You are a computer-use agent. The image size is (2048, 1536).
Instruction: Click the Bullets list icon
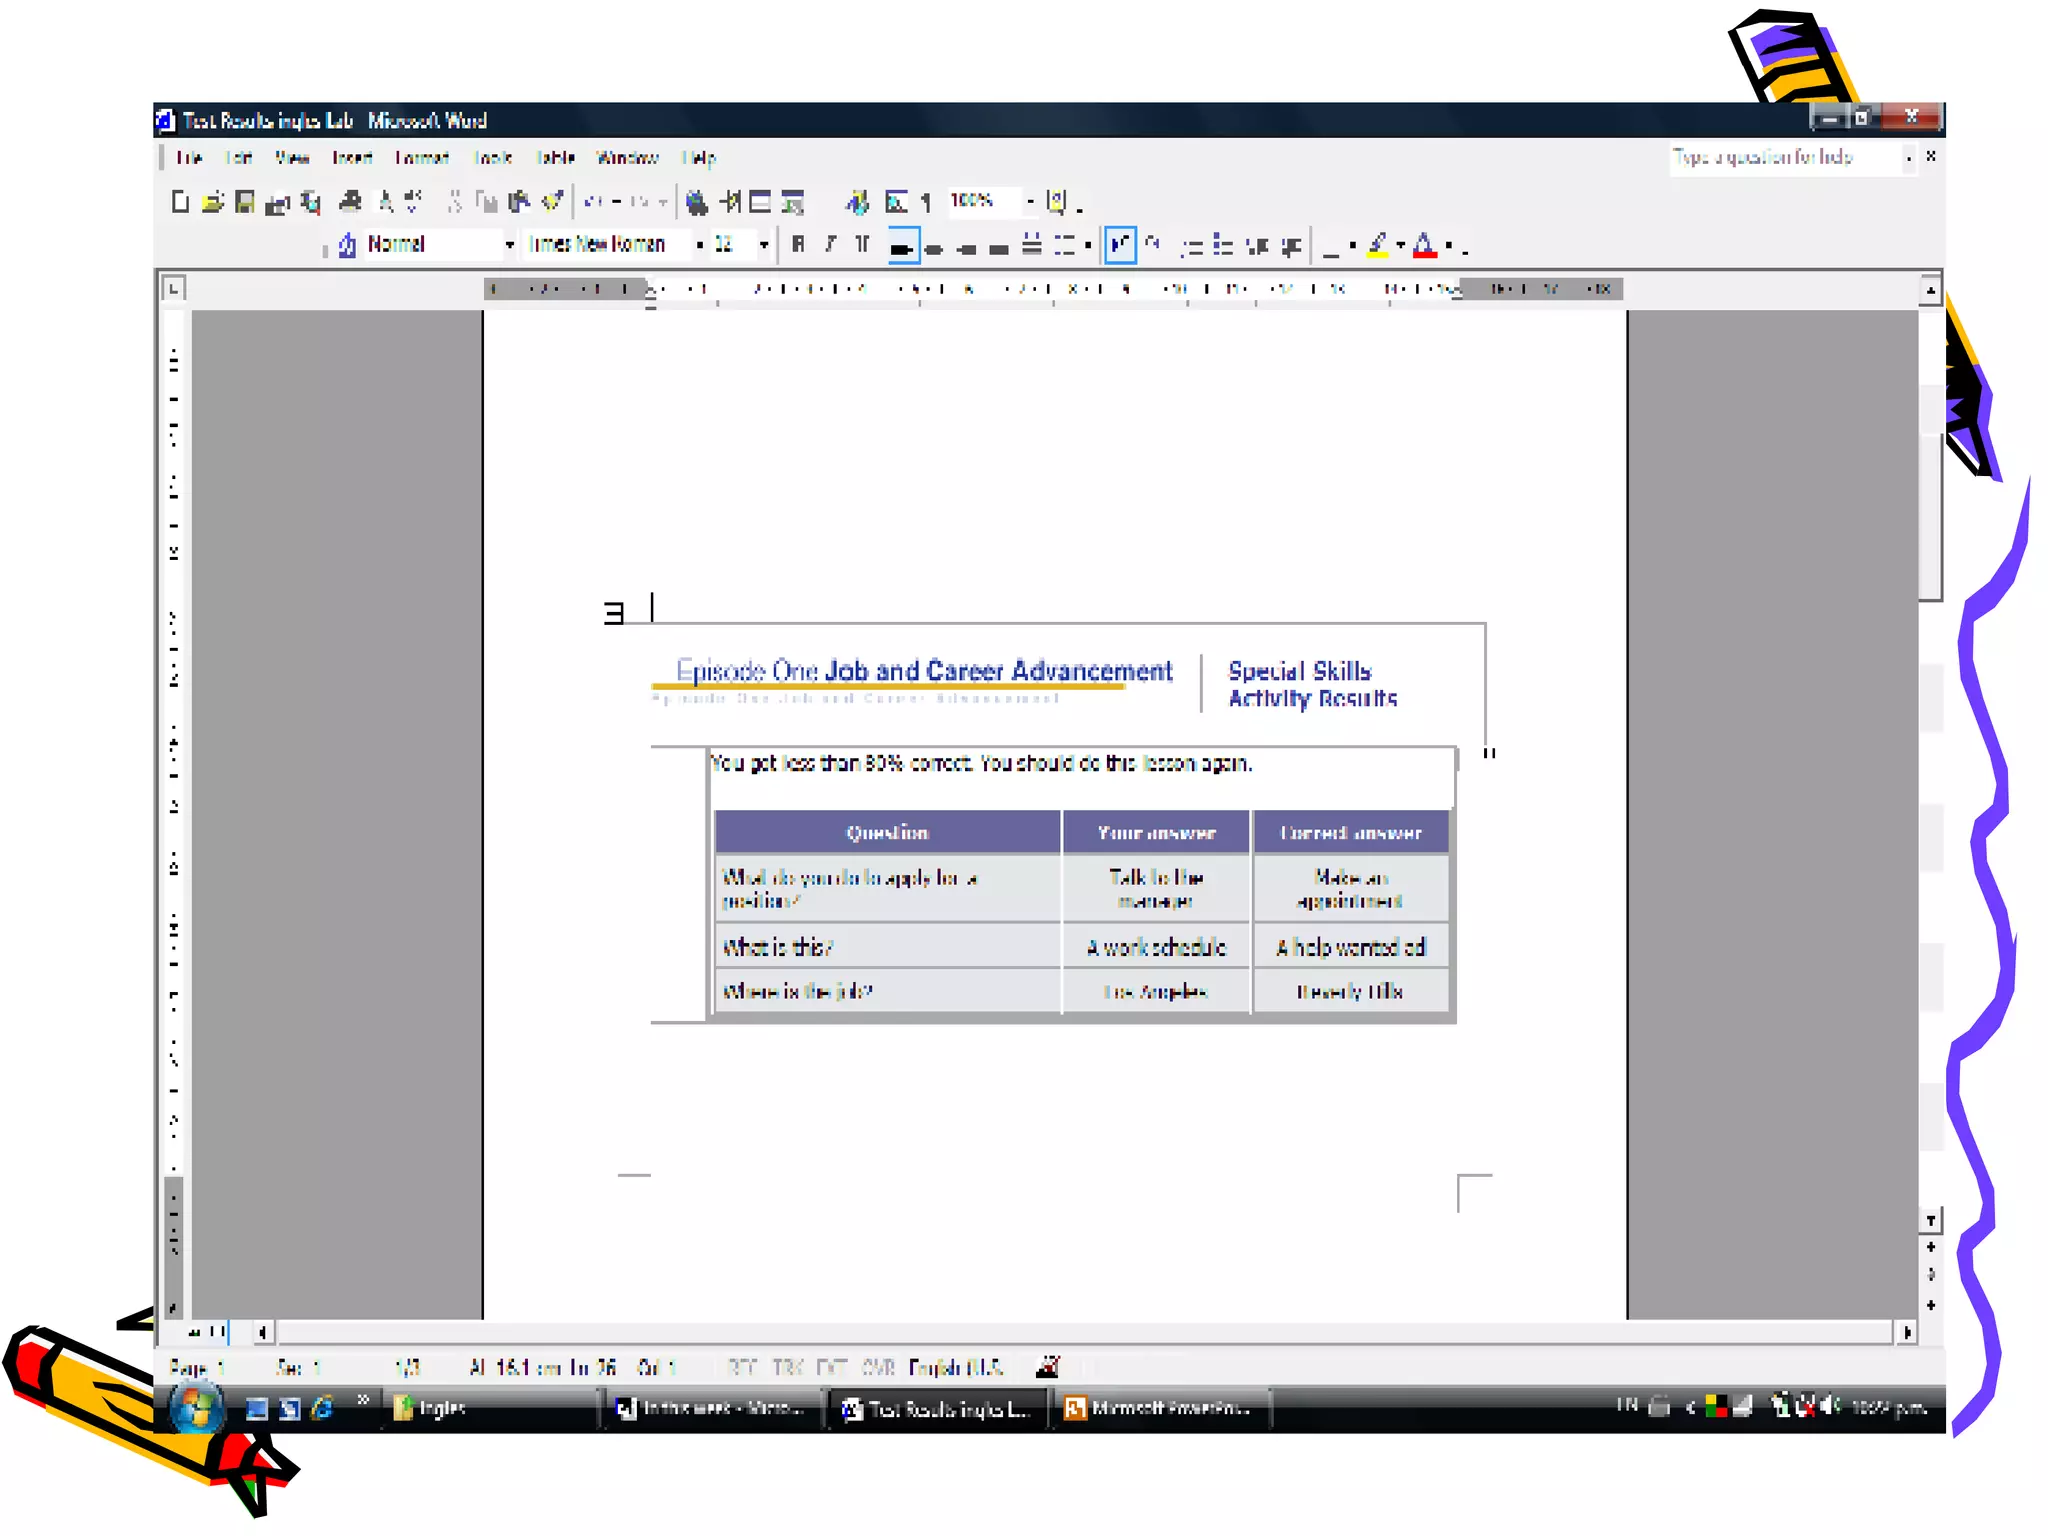tap(1223, 246)
